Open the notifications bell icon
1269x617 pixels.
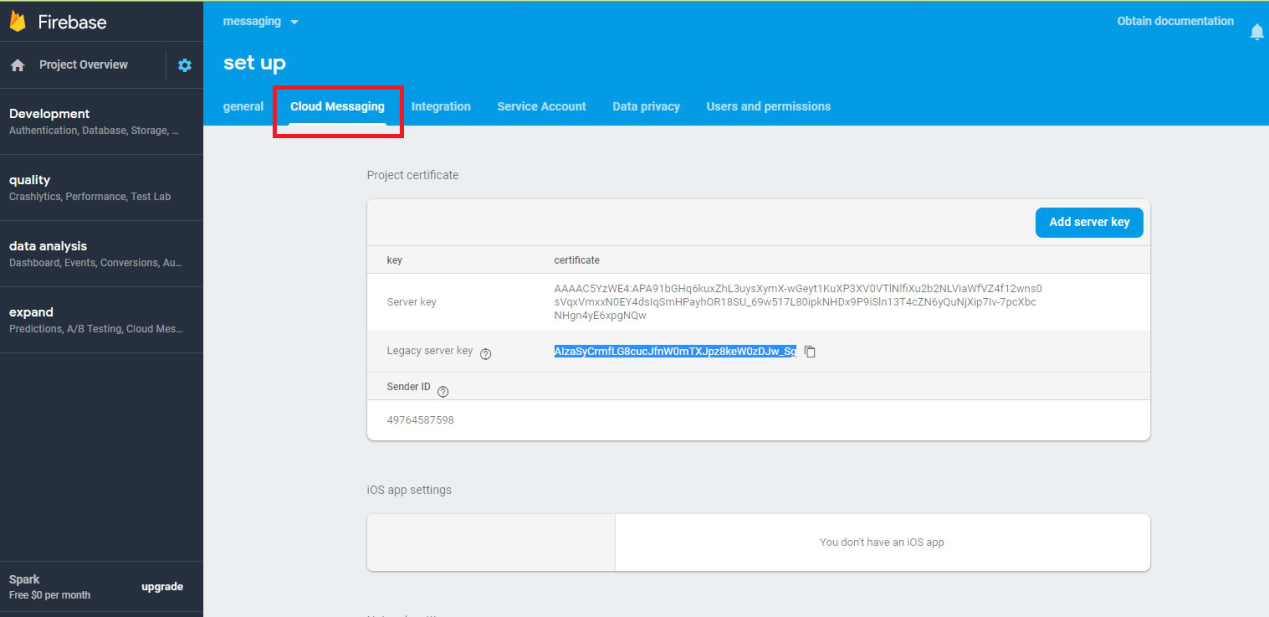[x=1257, y=32]
